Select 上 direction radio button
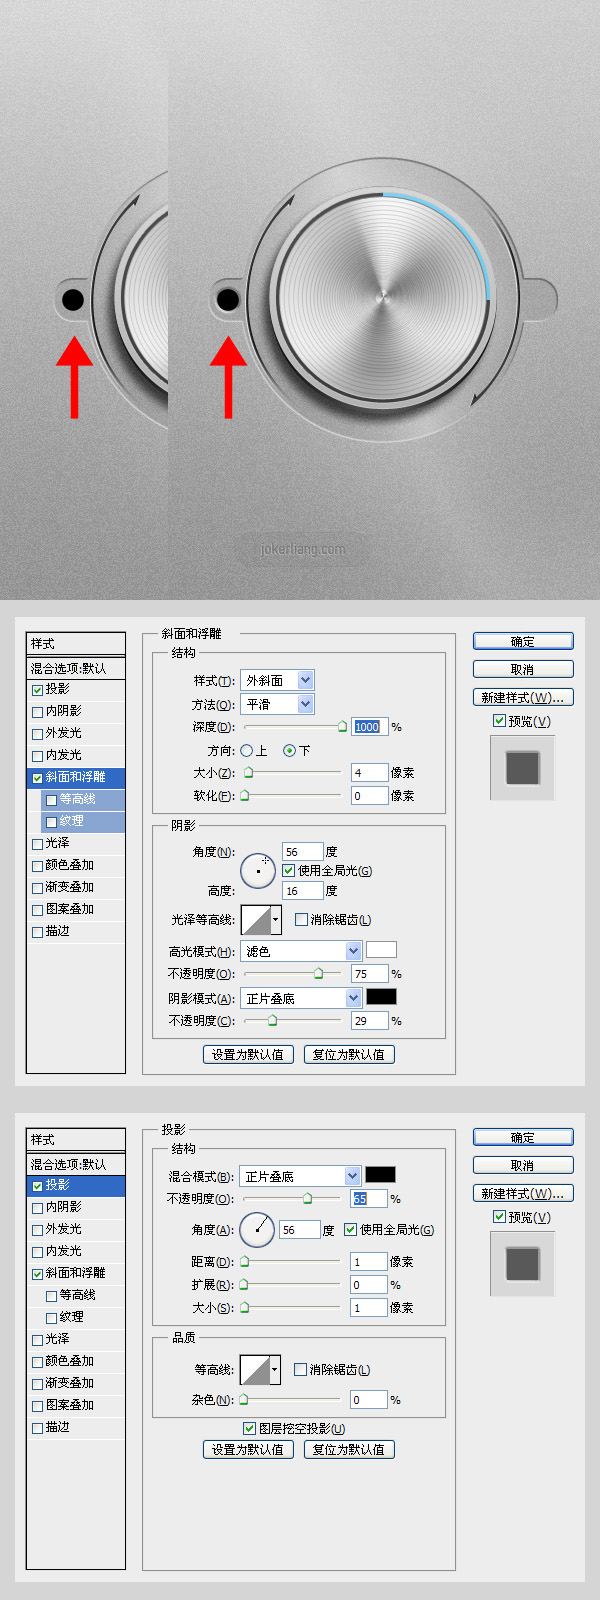 (246, 750)
